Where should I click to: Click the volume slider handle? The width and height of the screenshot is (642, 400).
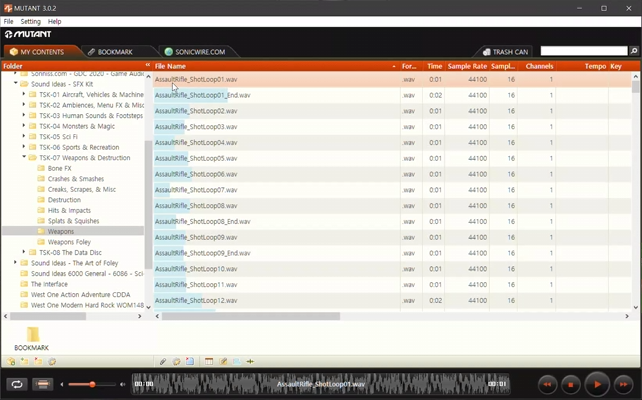(x=93, y=384)
